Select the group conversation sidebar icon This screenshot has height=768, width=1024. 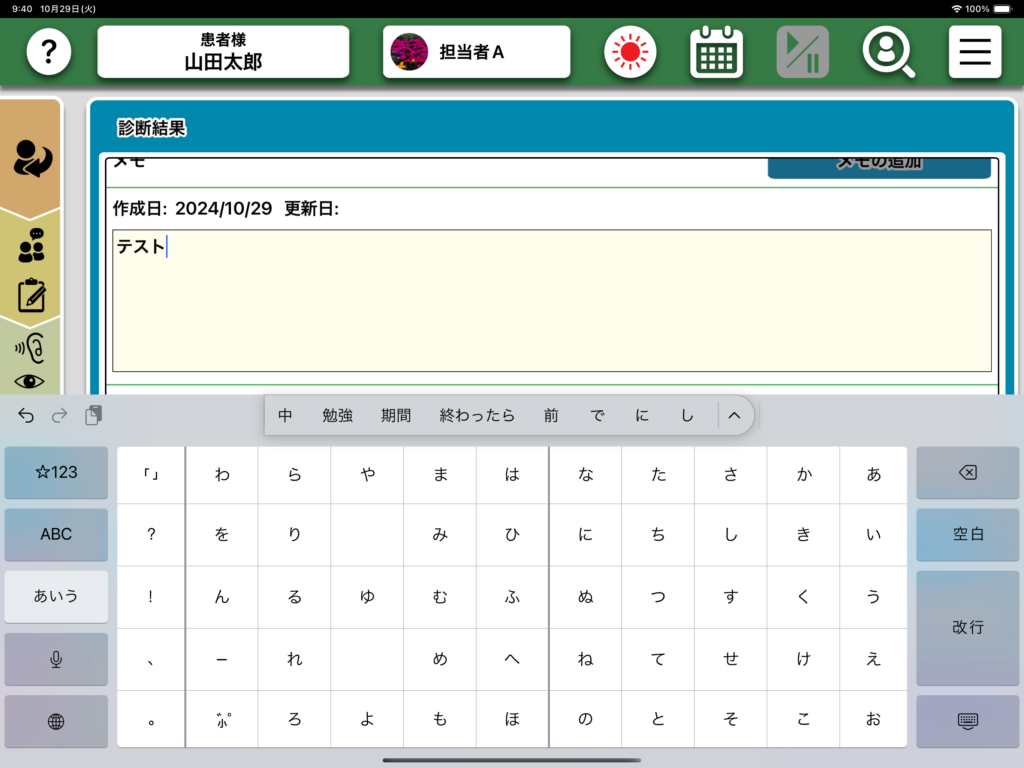tap(32, 245)
